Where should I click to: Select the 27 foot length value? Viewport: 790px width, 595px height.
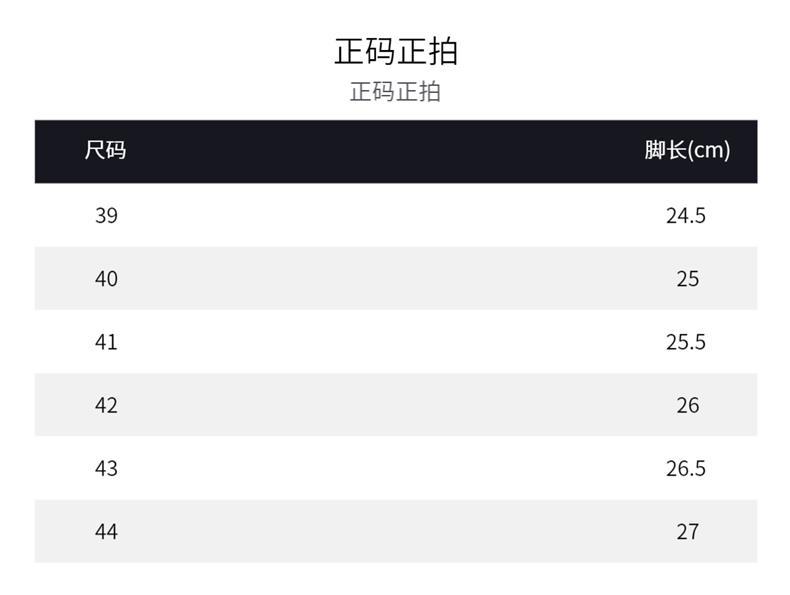687,531
